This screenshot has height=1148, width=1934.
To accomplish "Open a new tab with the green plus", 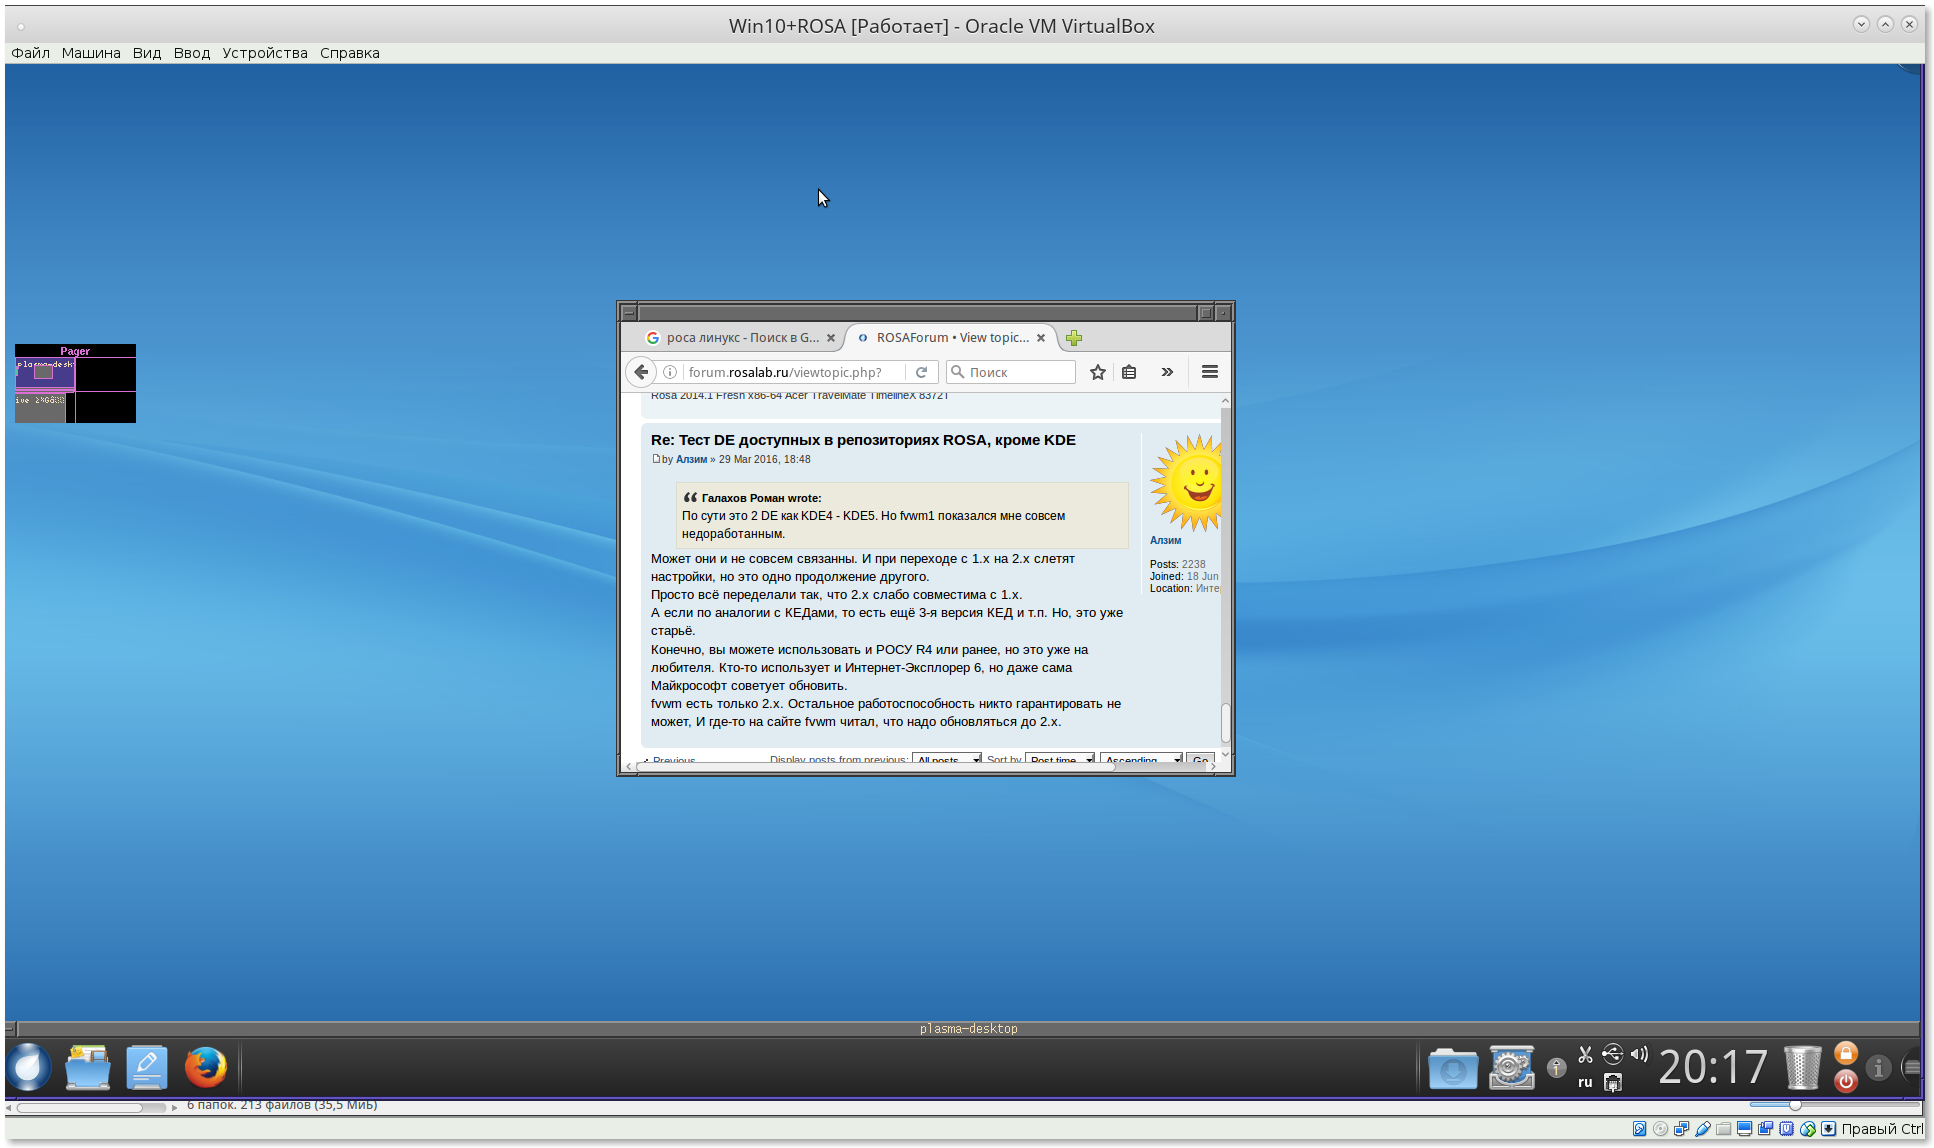I will 1074,338.
